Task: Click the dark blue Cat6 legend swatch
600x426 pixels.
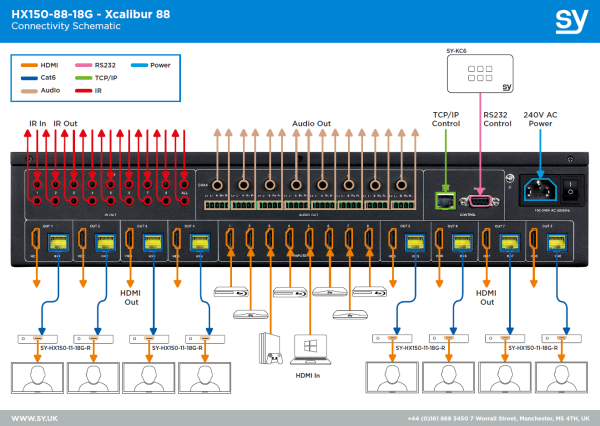Action: tap(29, 78)
